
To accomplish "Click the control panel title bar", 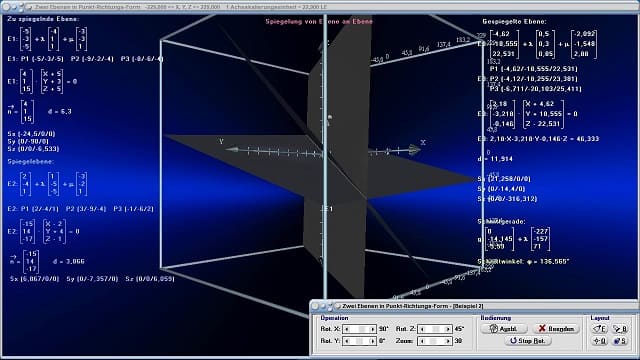I will tap(473, 306).
